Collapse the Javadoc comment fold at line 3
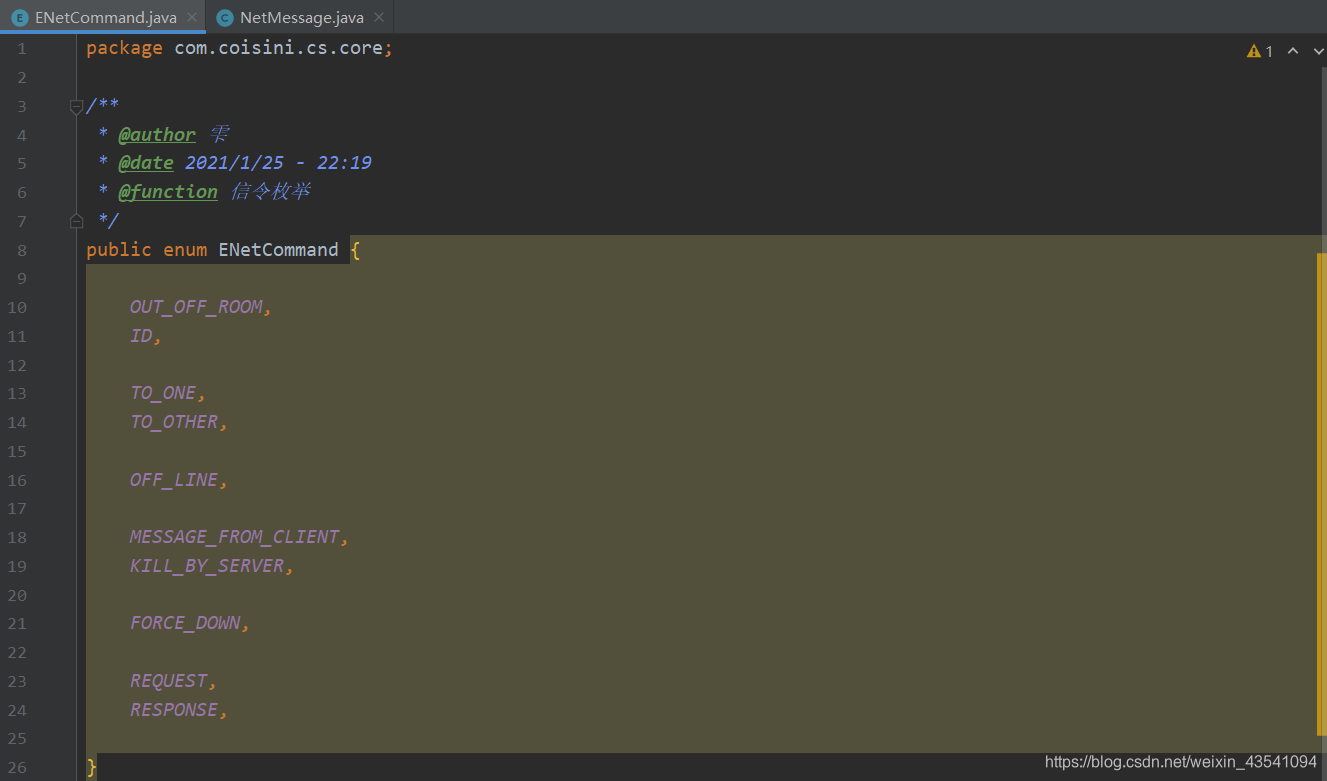This screenshot has width=1327, height=781. pos(76,106)
